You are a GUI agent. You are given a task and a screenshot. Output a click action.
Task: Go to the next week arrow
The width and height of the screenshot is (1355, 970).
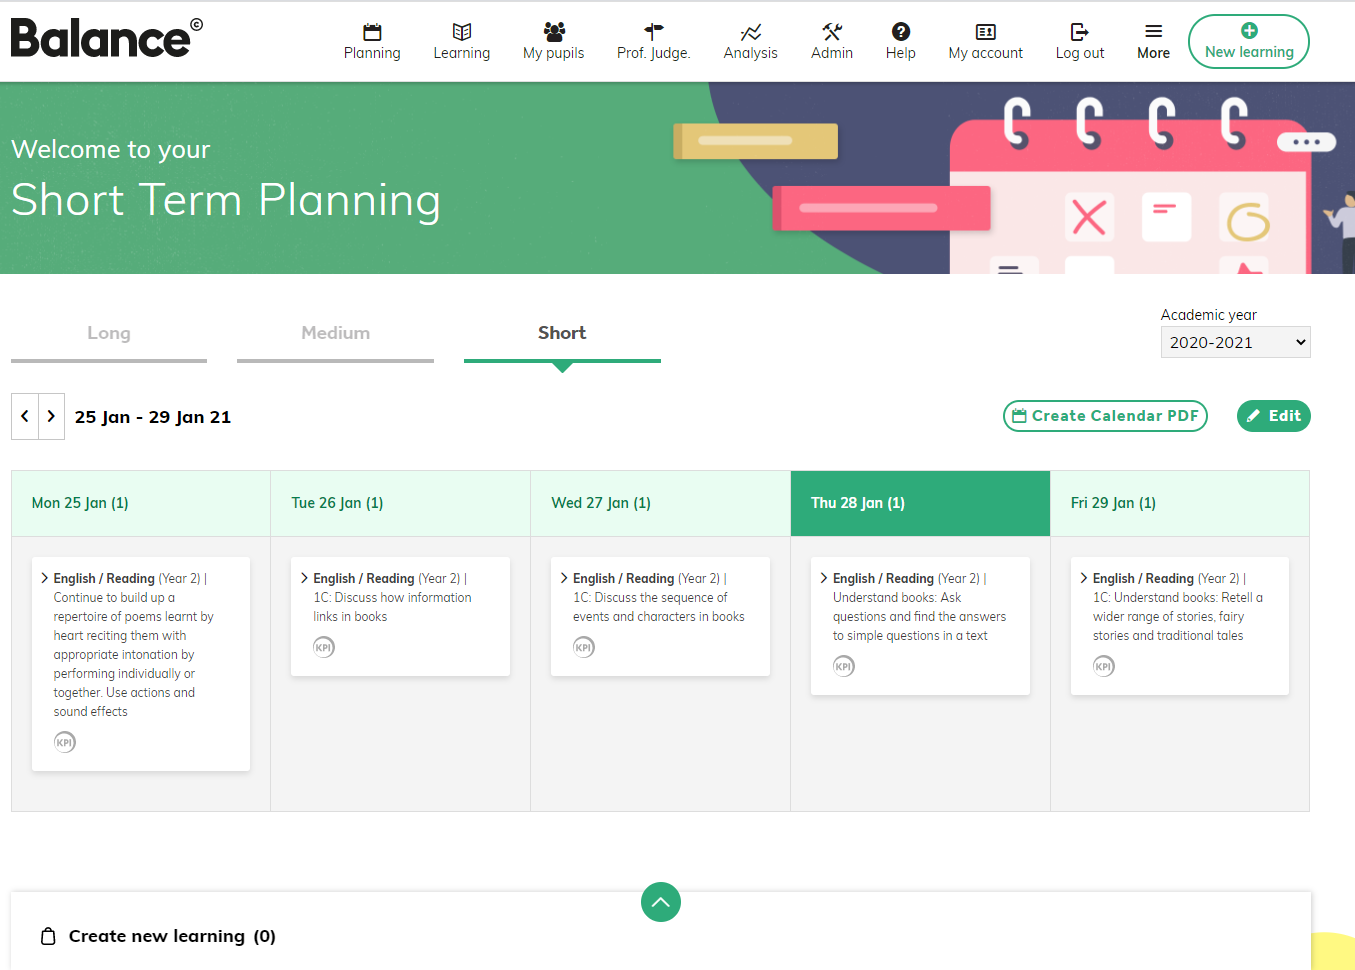[51, 416]
